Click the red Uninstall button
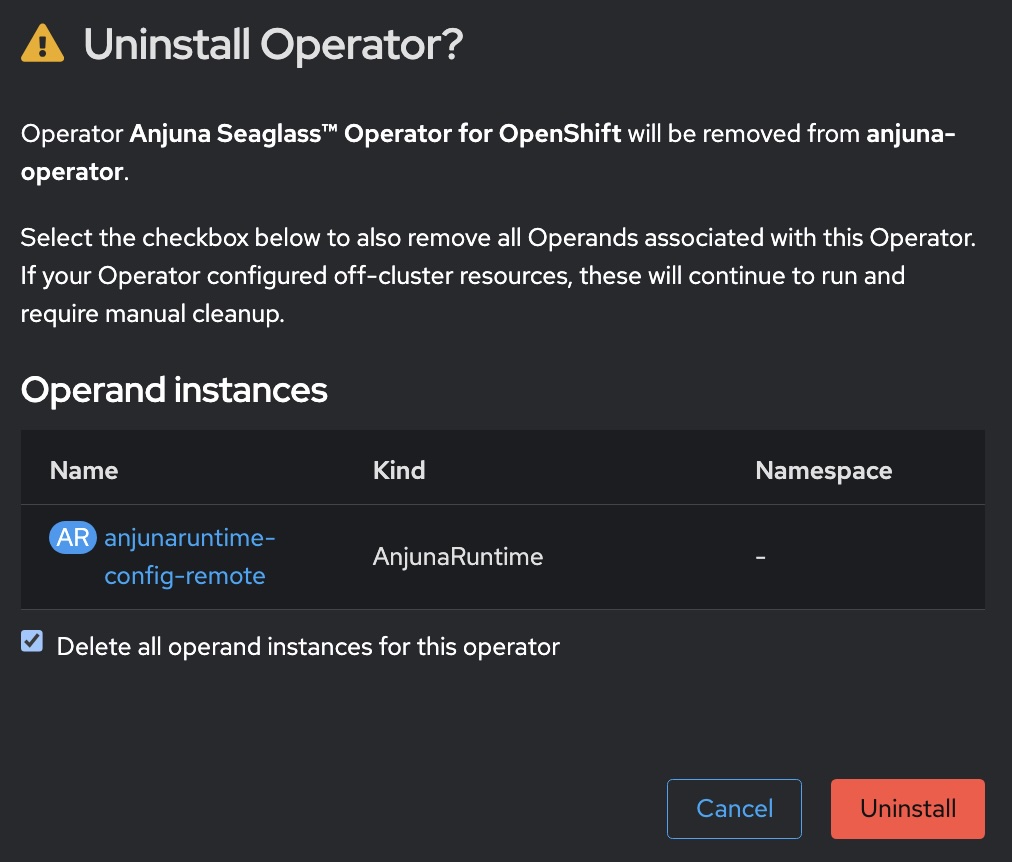 pos(907,808)
